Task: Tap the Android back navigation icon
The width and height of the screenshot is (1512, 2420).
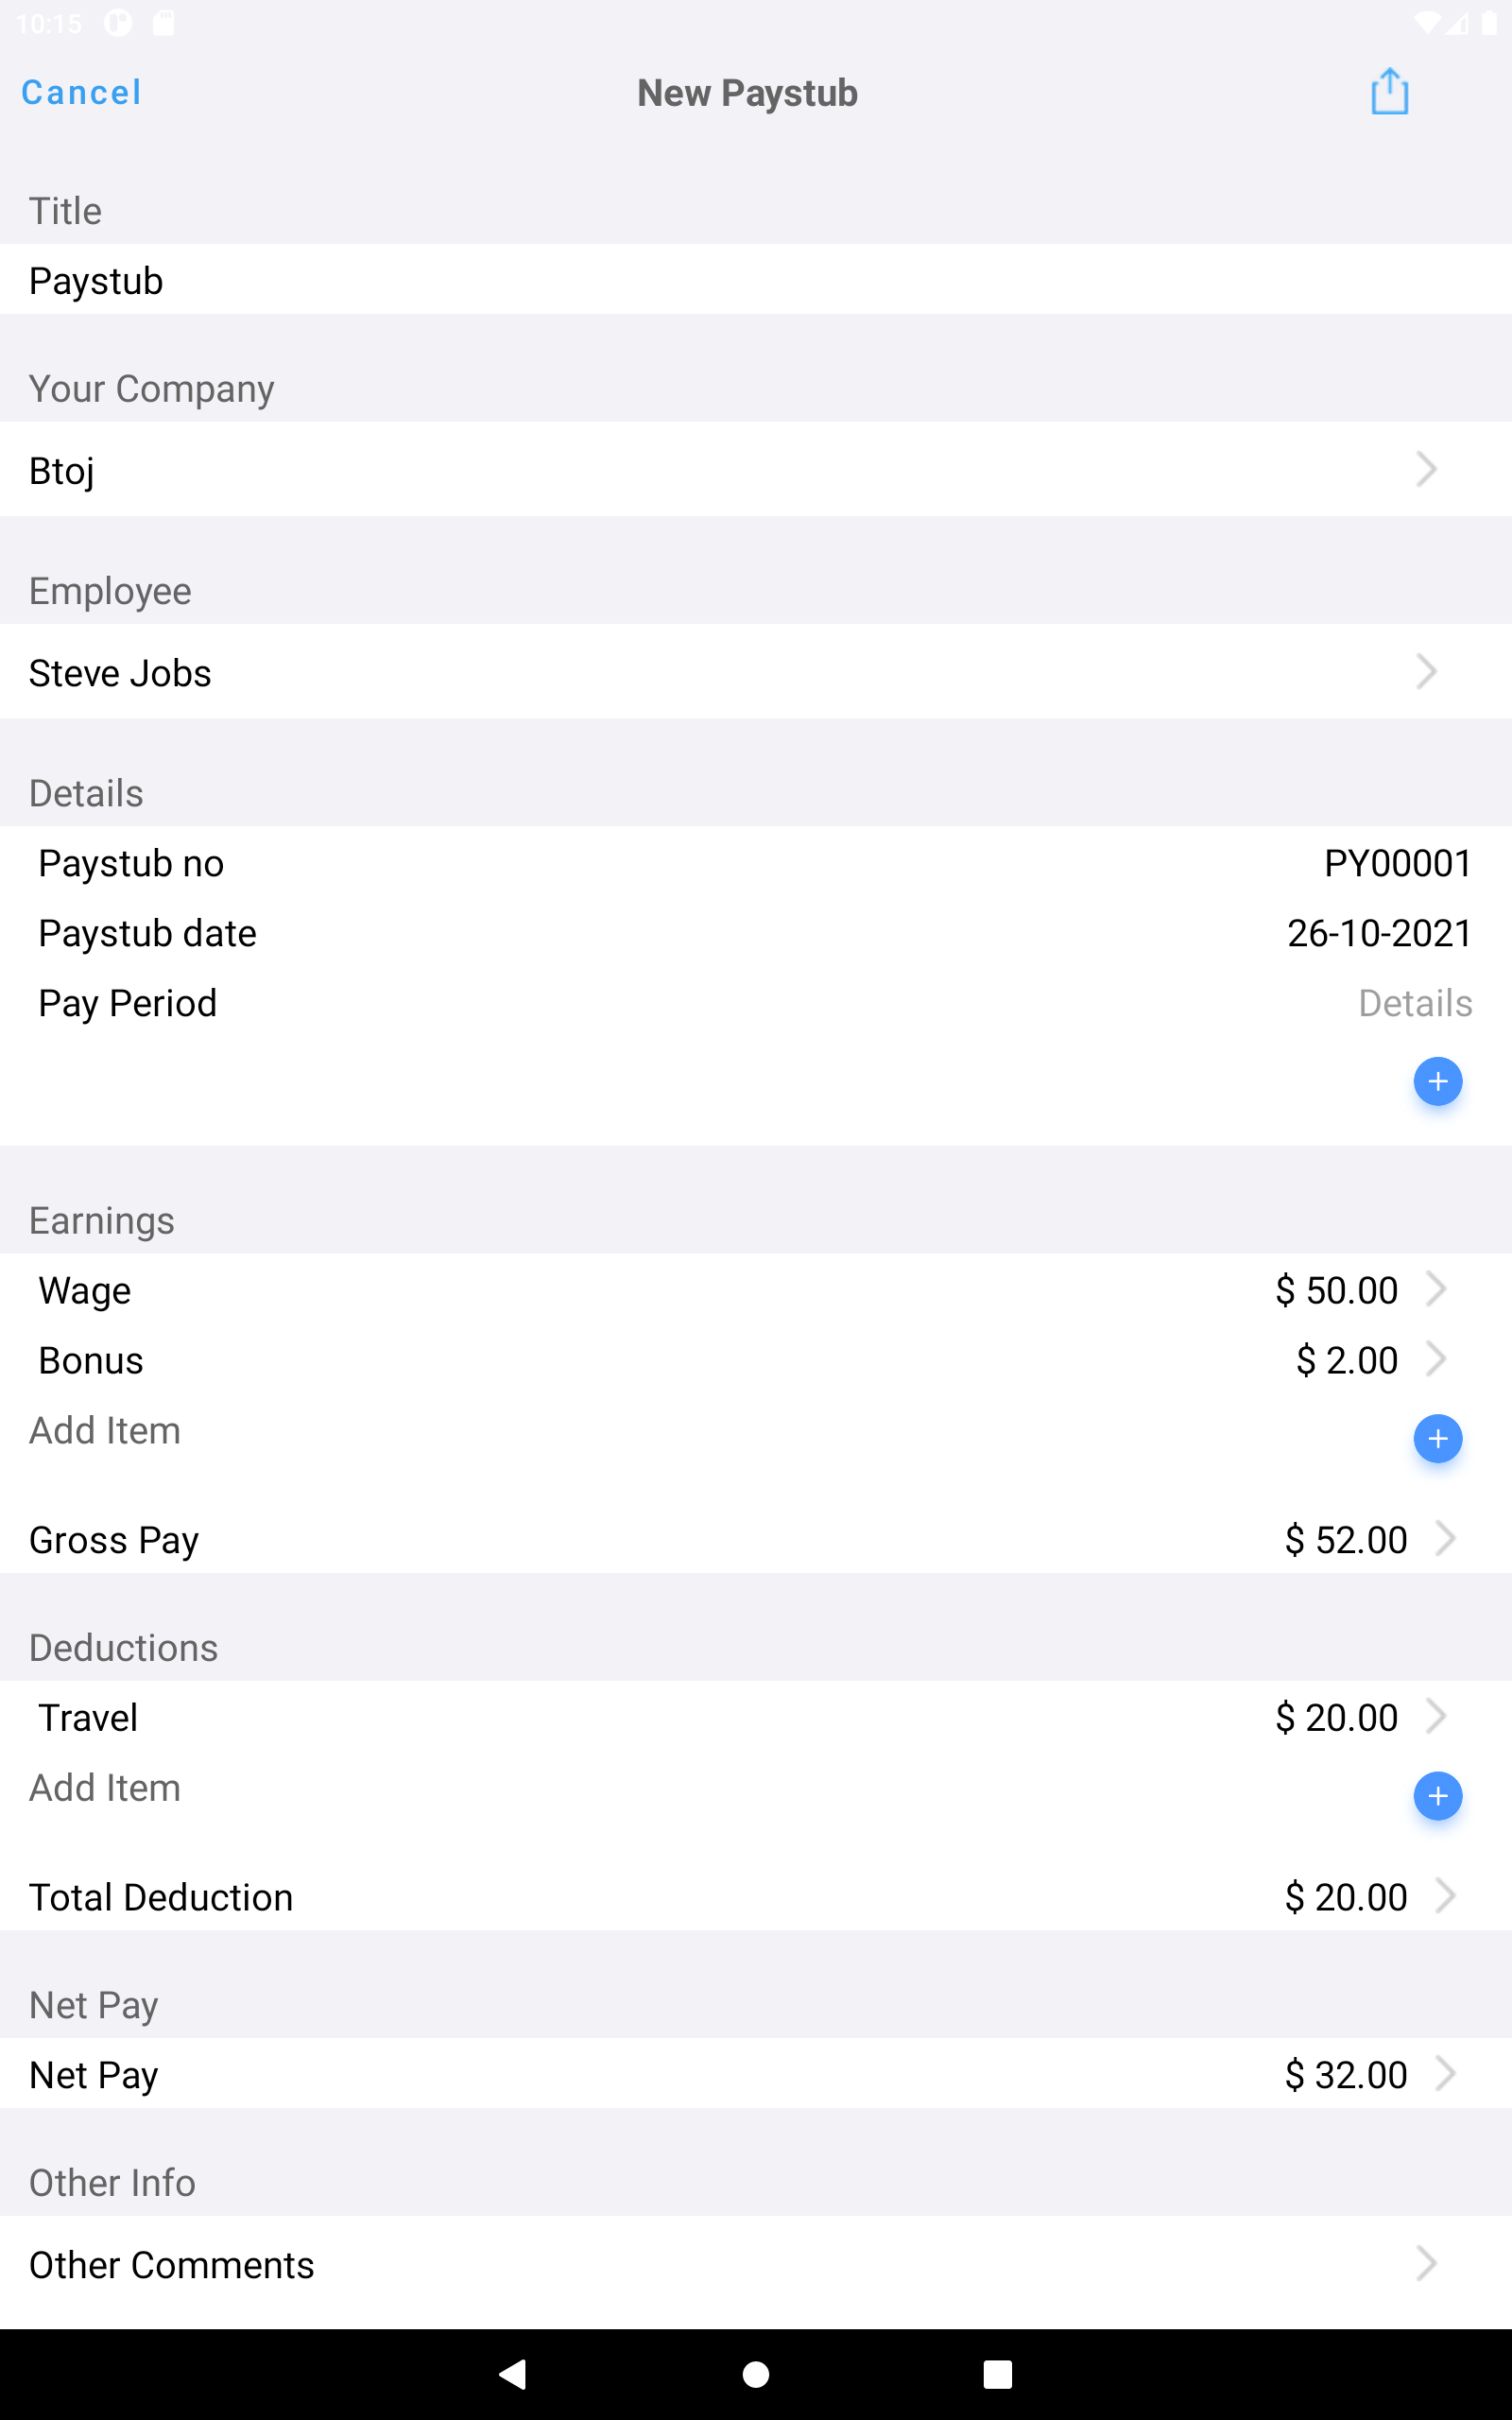Action: [x=513, y=2373]
